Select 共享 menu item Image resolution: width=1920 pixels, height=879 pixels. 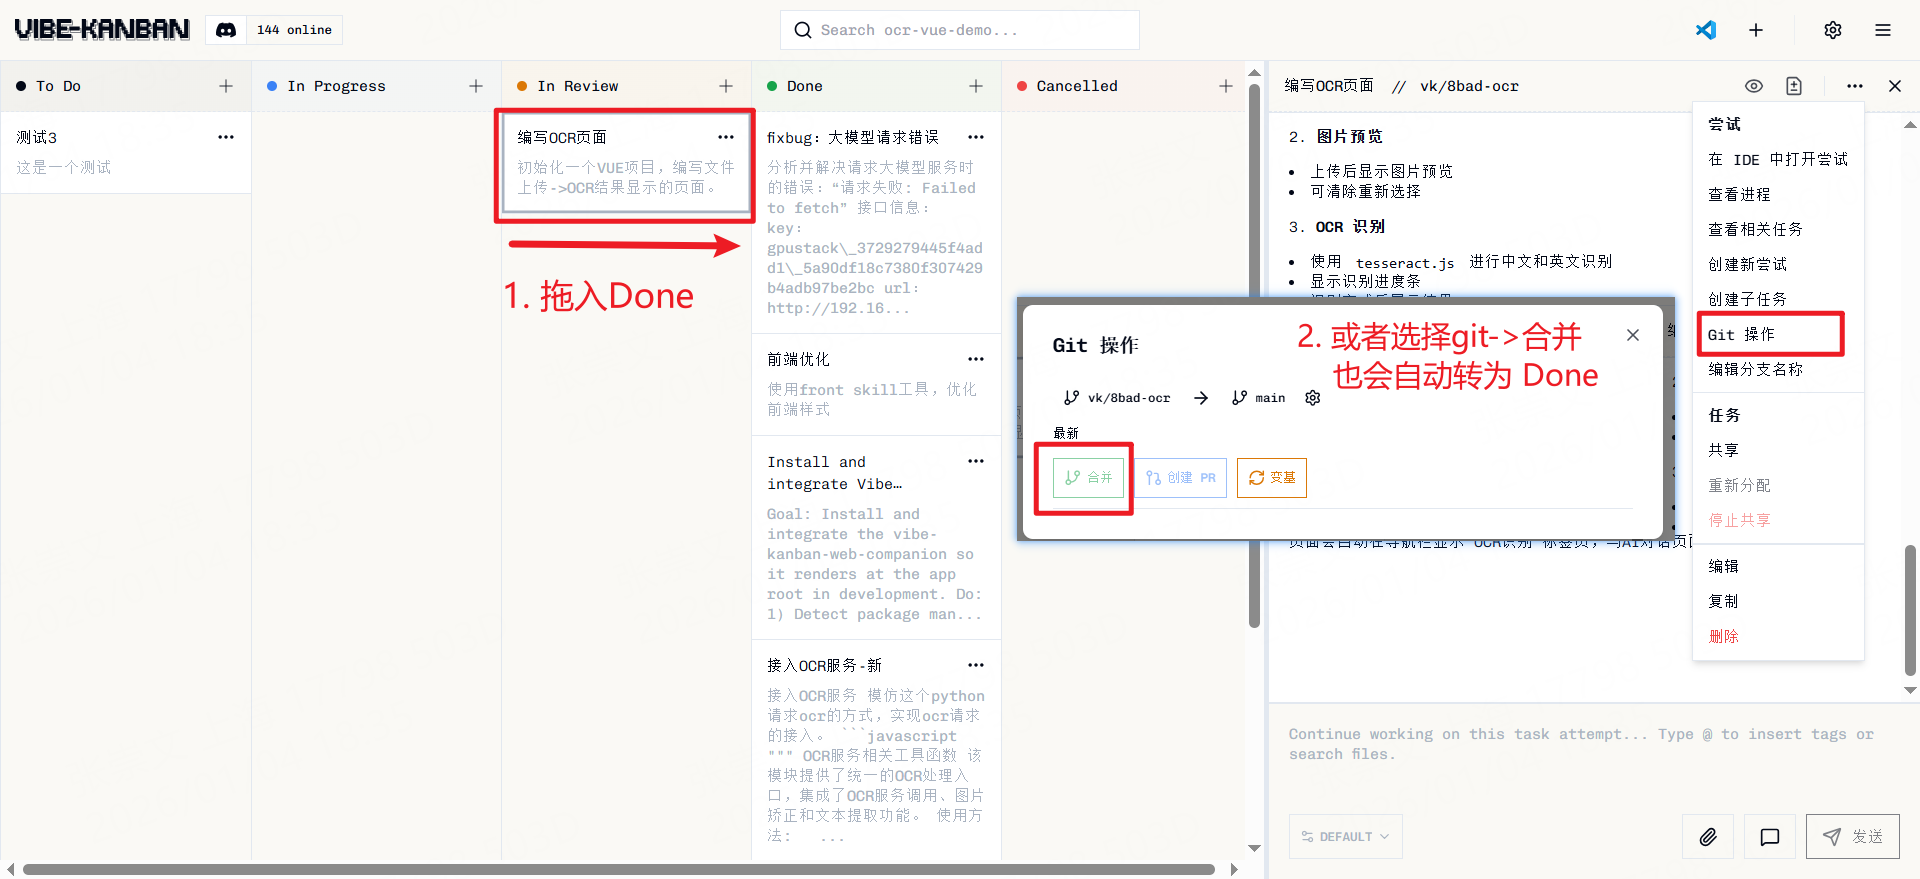(1778, 450)
